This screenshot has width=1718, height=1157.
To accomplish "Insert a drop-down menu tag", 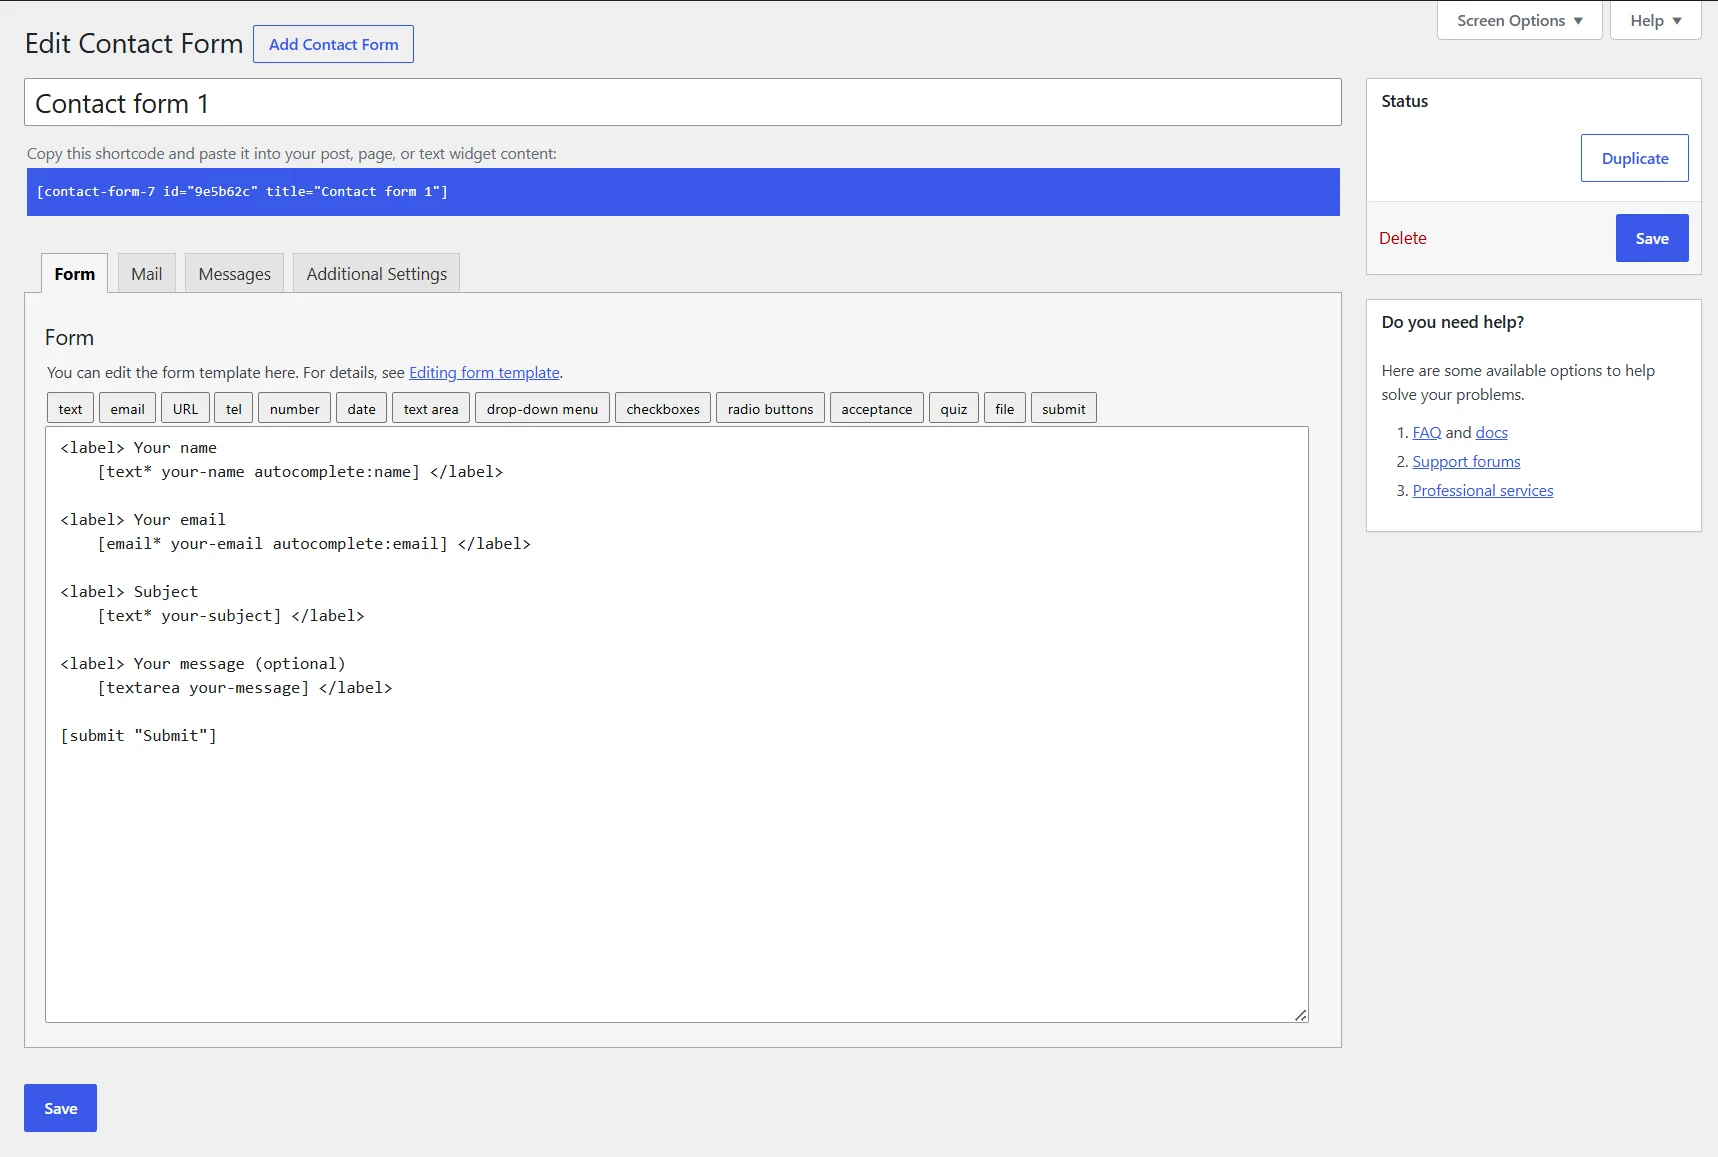I will tap(542, 408).
